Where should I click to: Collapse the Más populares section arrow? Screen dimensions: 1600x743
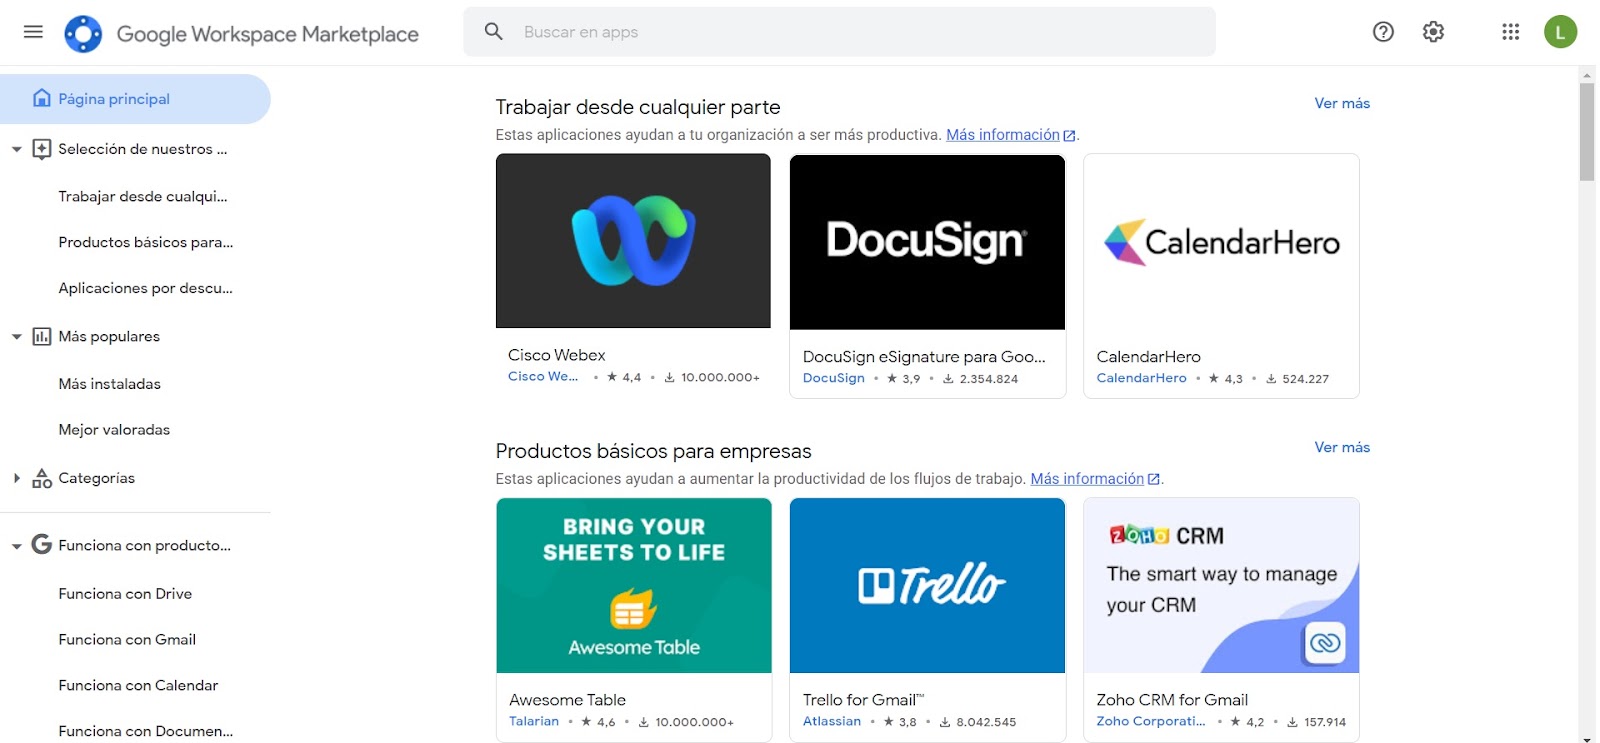pyautogui.click(x=16, y=337)
